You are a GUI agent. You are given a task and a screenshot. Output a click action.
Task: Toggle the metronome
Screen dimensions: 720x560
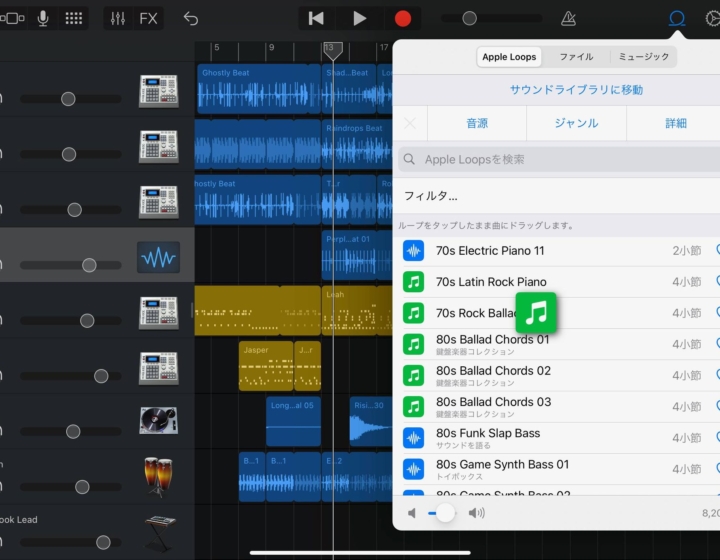[568, 19]
